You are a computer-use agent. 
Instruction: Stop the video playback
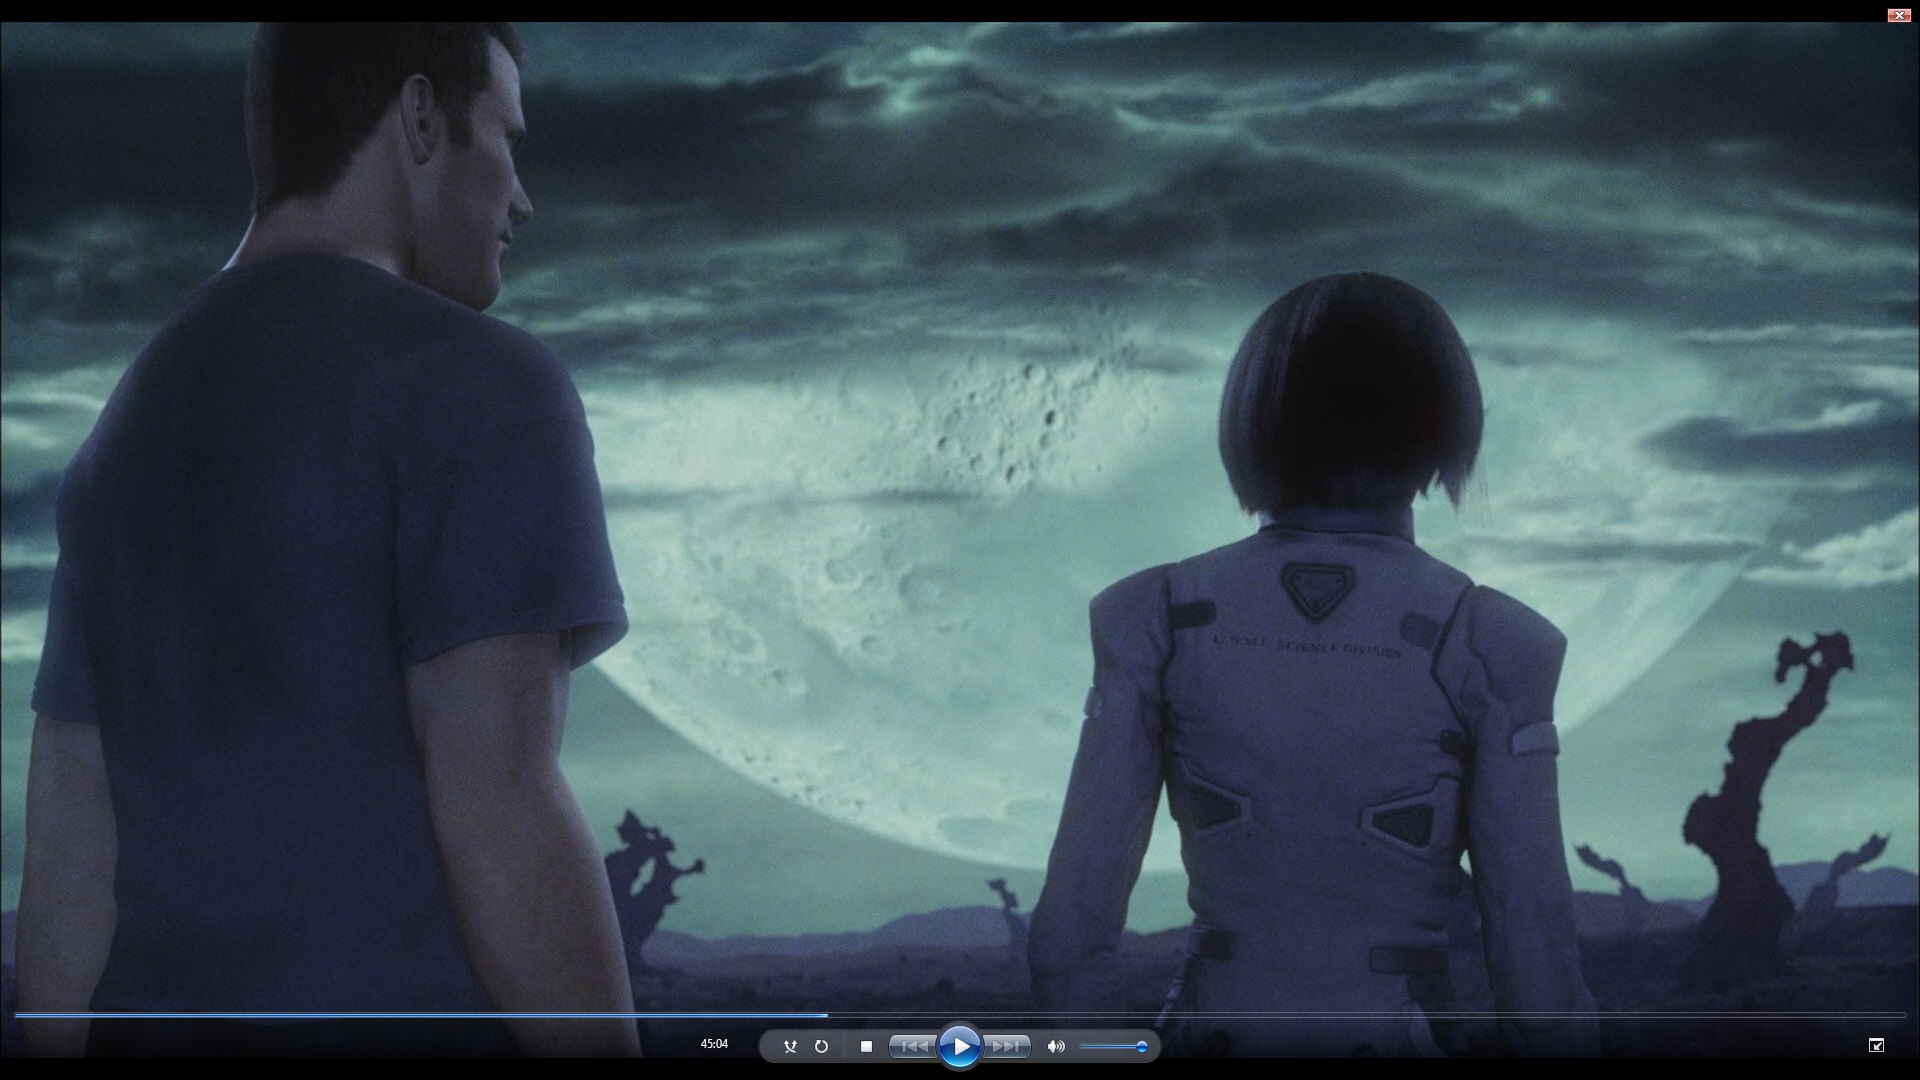(866, 1046)
